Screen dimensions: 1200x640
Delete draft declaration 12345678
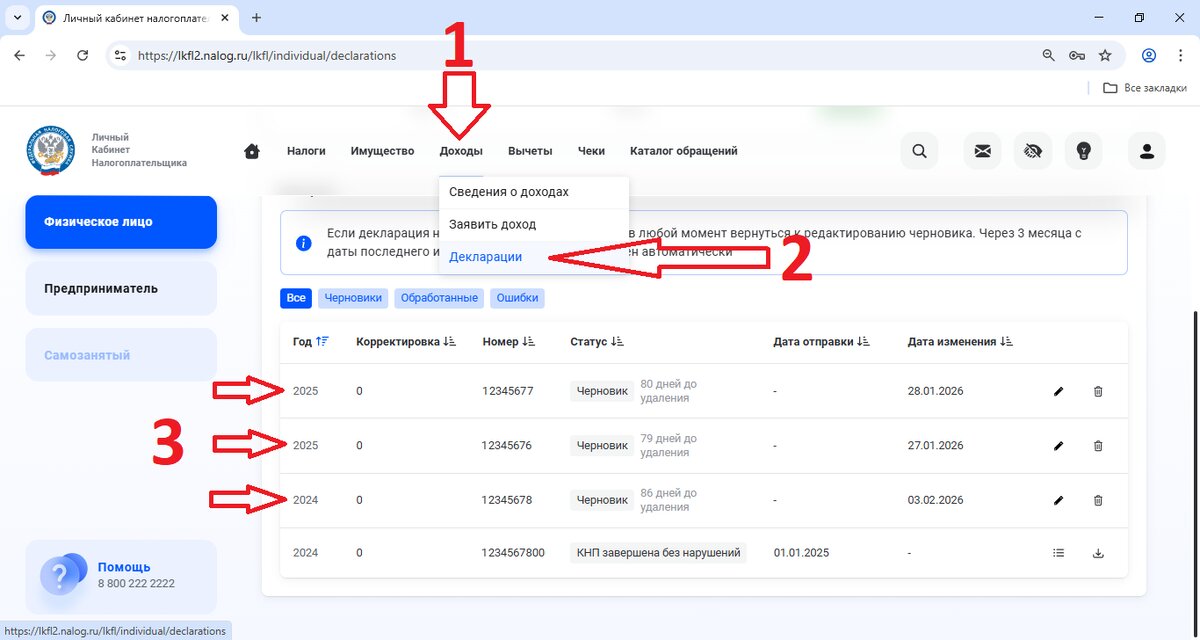click(x=1098, y=500)
